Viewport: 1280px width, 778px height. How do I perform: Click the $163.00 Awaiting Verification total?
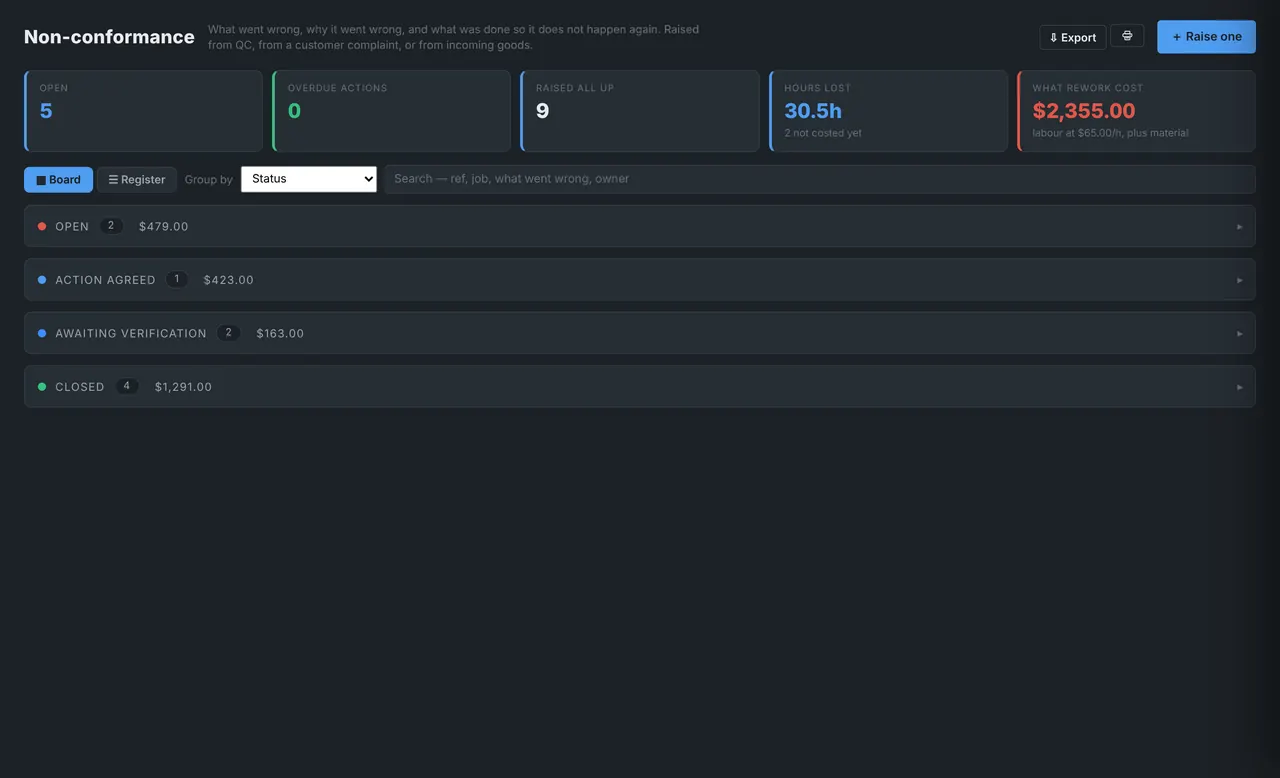pos(280,333)
